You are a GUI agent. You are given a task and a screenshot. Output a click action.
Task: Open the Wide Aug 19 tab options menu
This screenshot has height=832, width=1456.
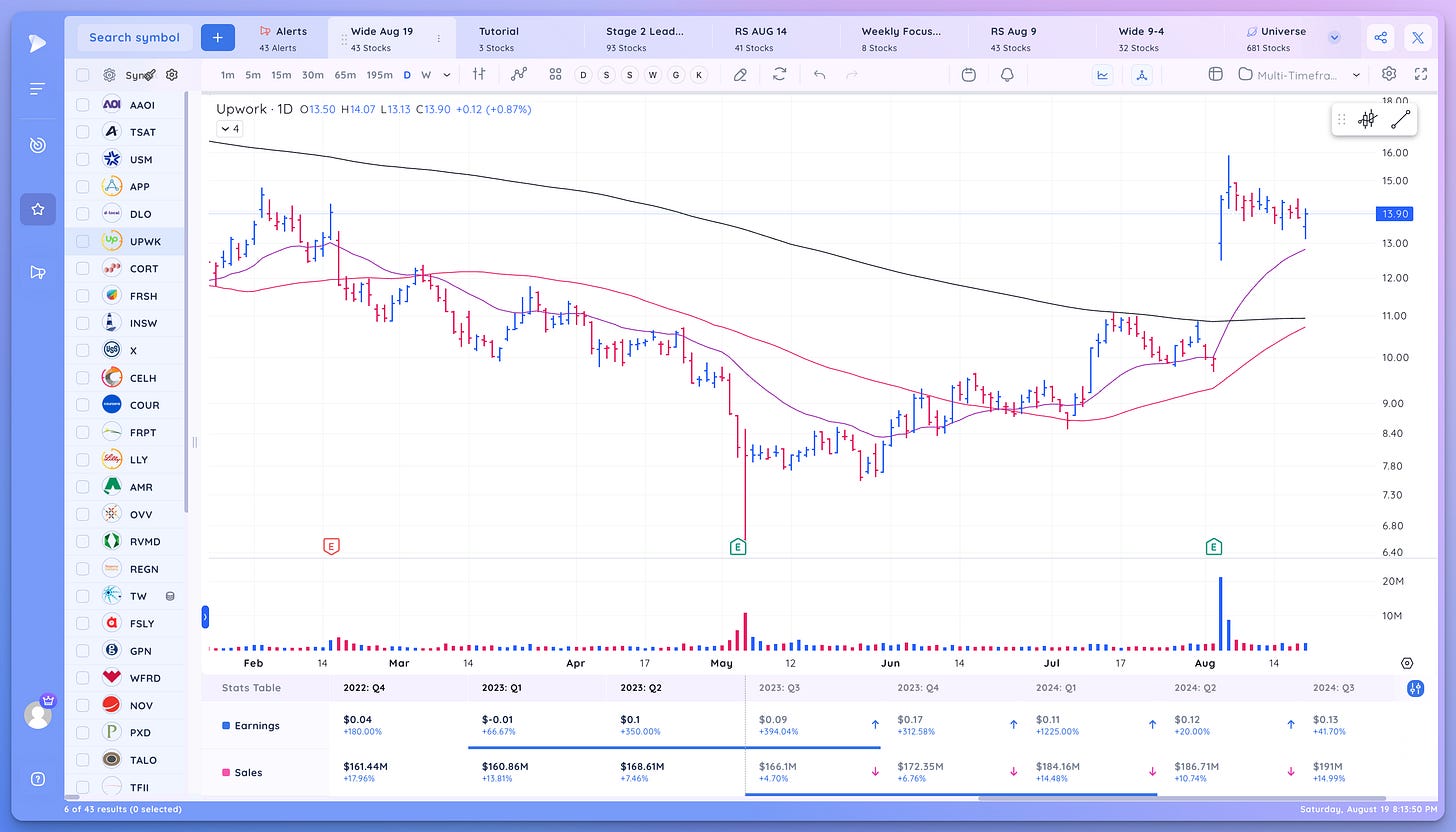point(438,38)
